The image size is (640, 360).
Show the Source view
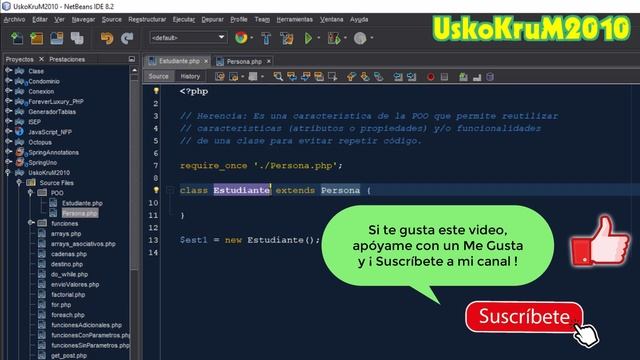coord(158,76)
